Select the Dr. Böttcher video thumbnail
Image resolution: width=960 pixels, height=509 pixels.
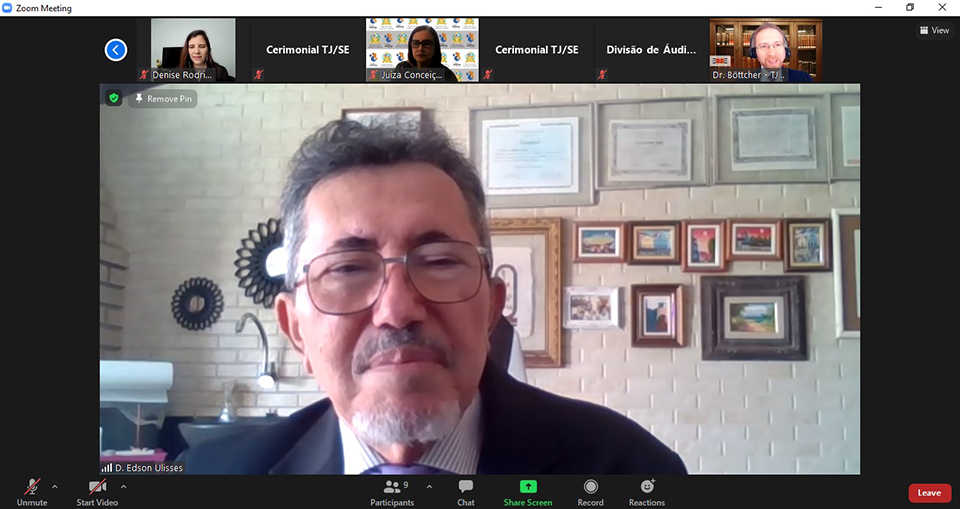pyautogui.click(x=766, y=49)
